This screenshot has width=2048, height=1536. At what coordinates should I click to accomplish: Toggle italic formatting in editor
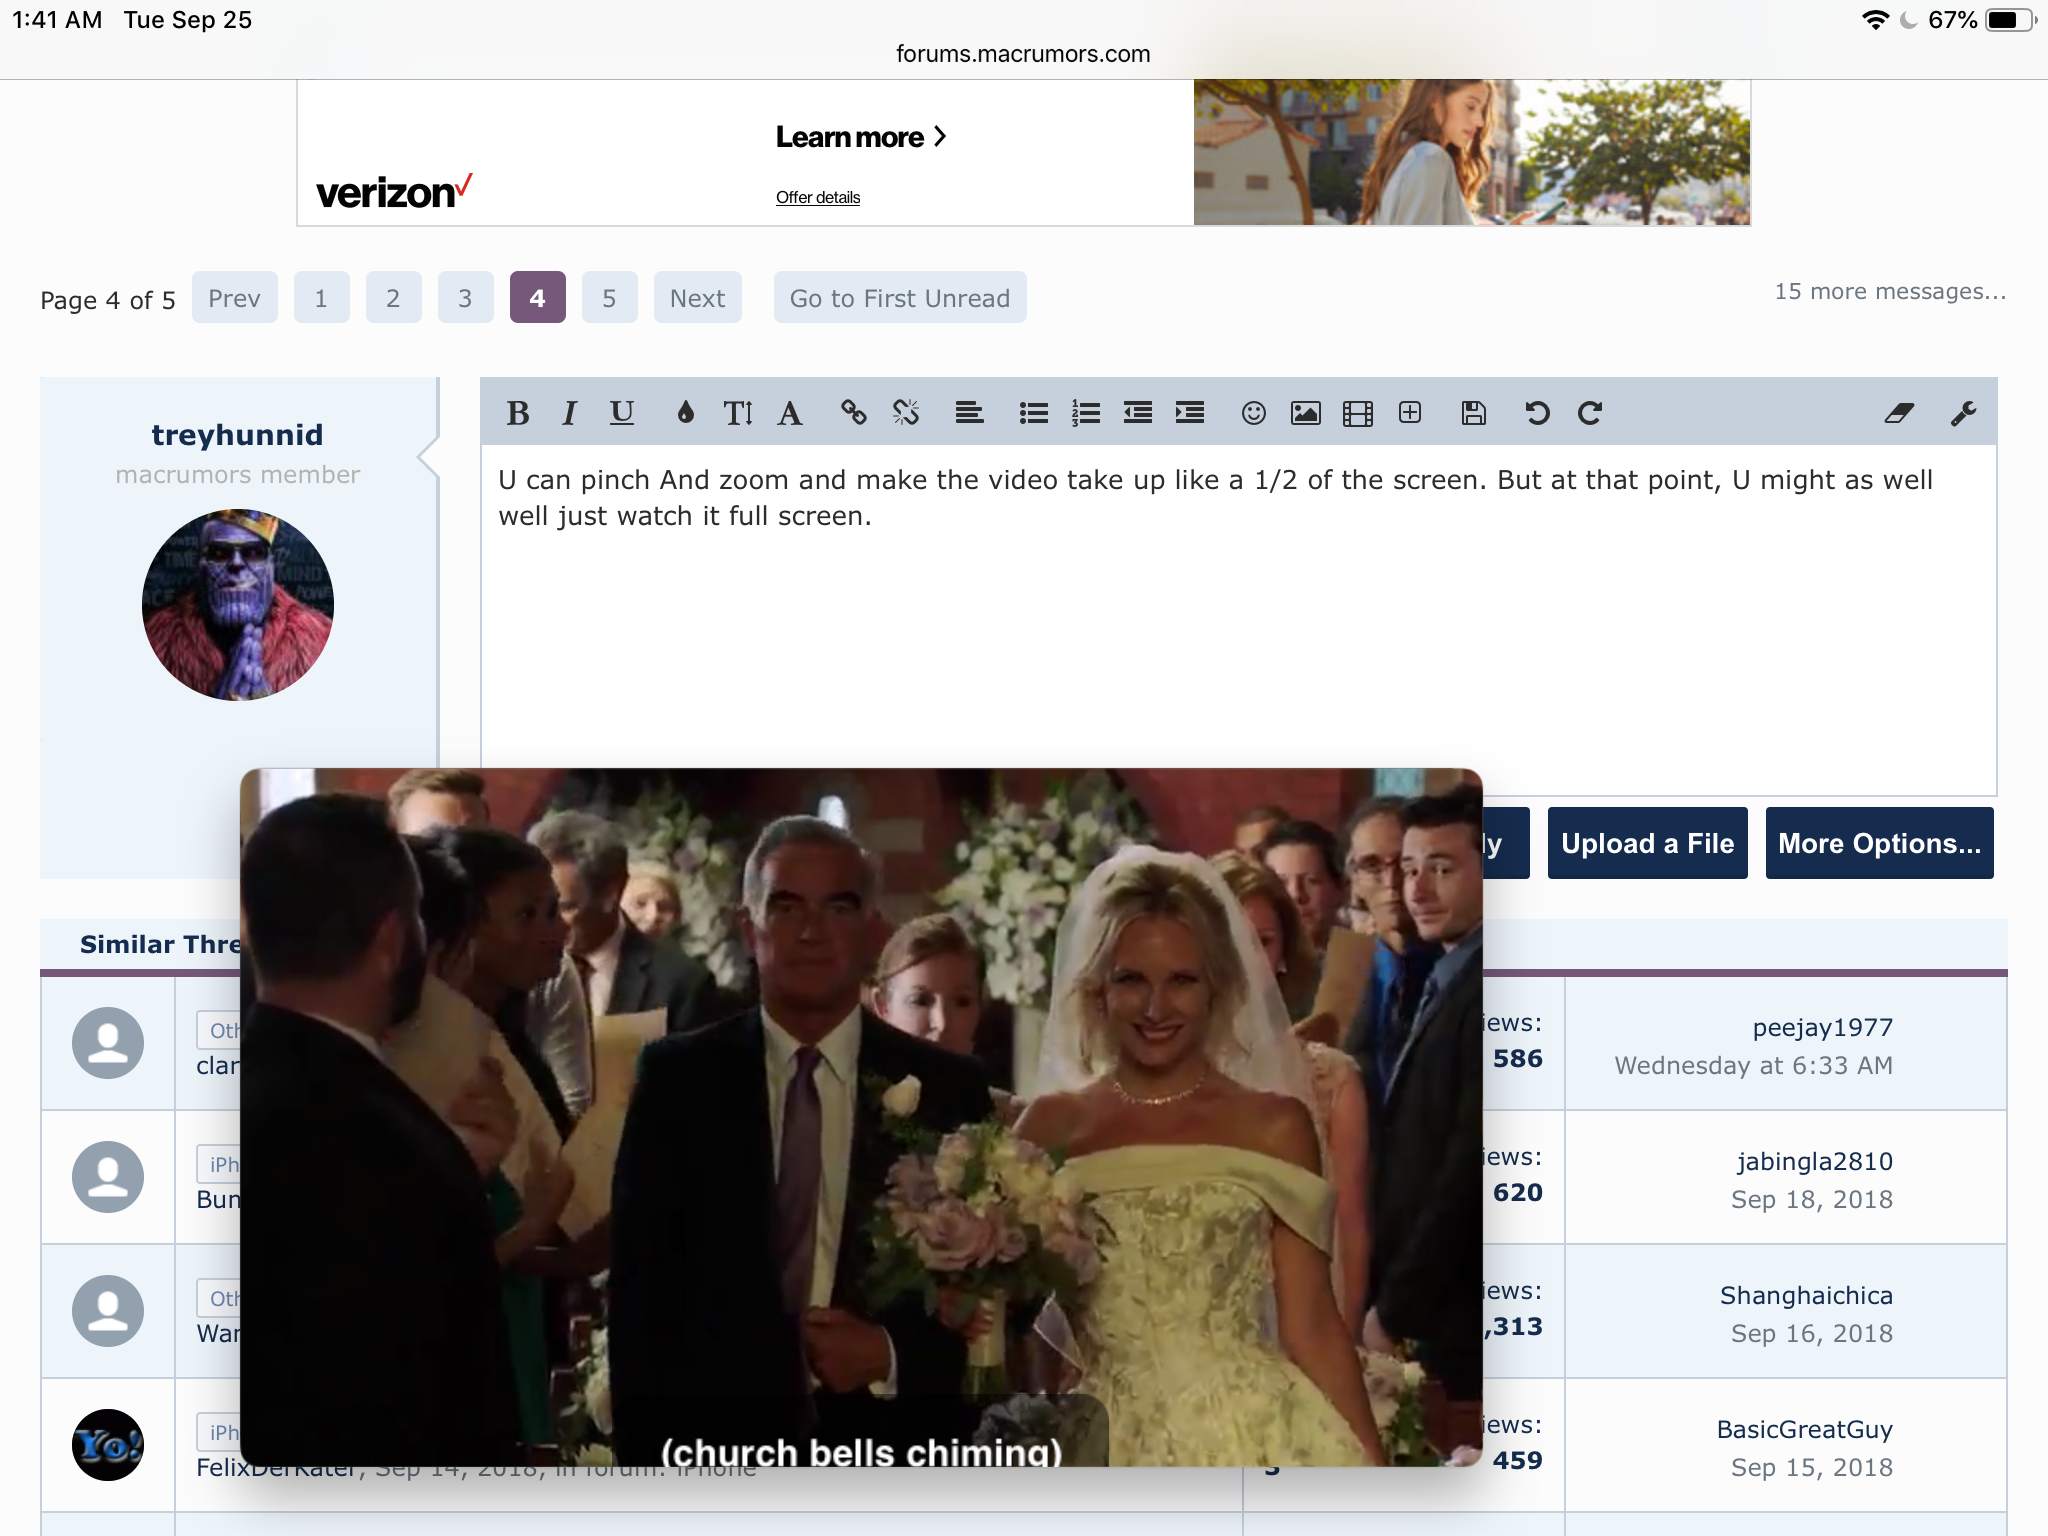(570, 413)
